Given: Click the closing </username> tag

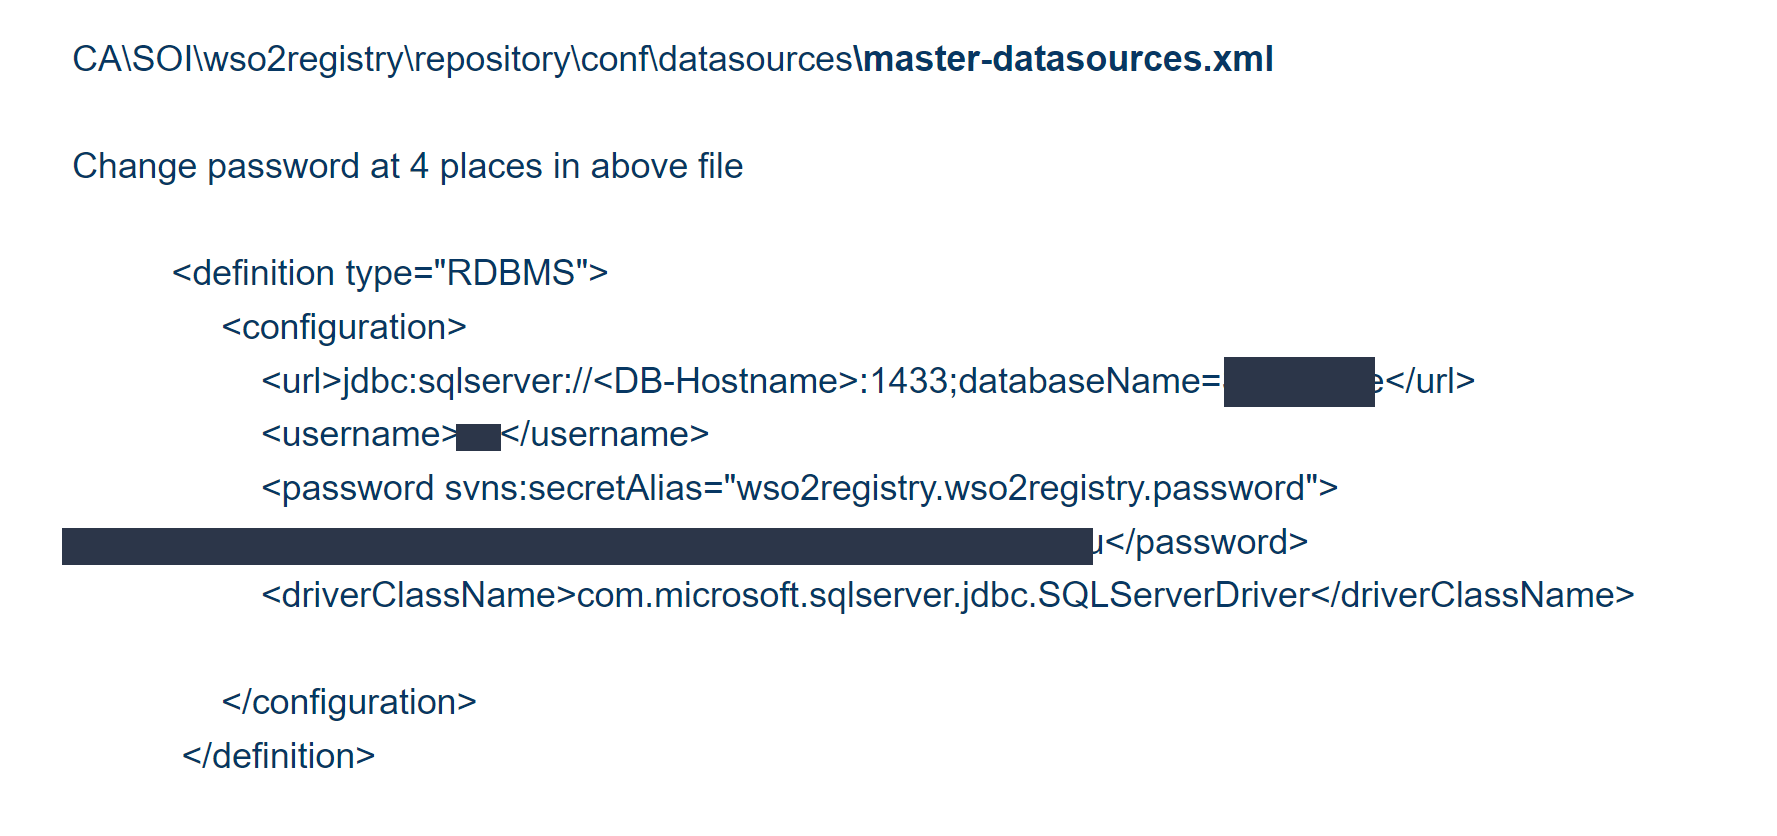Looking at the screenshot, I should click(605, 434).
